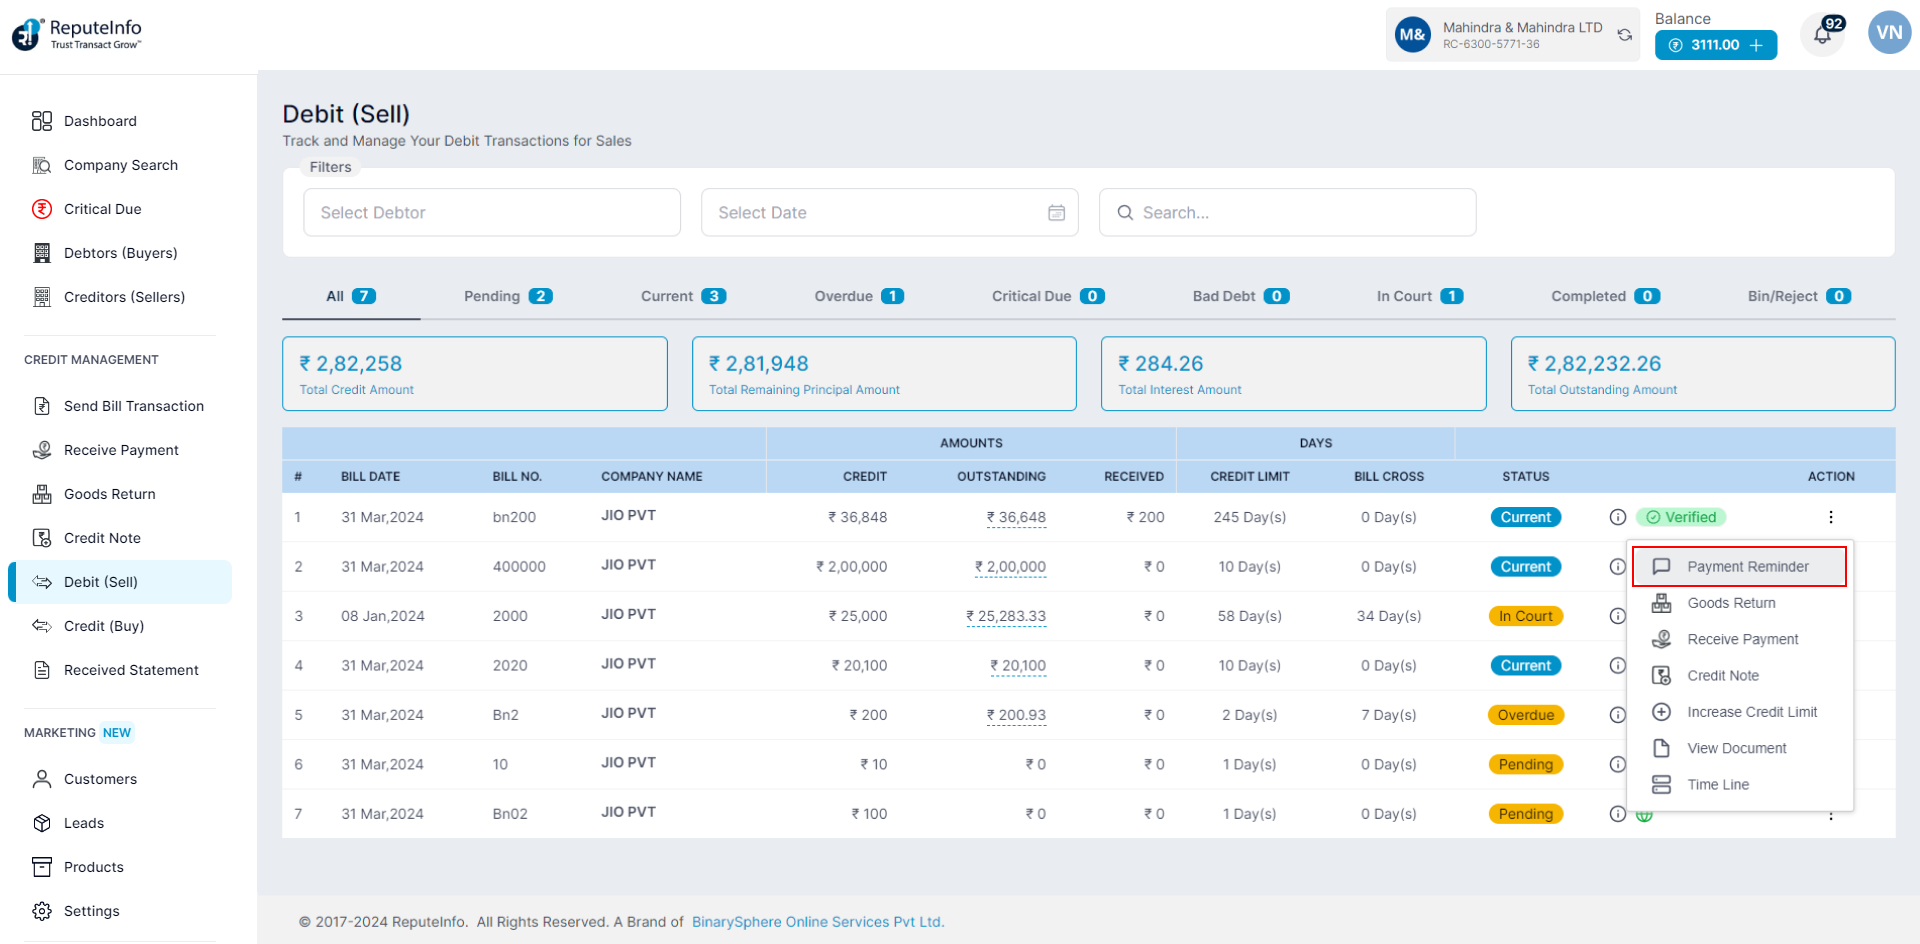Open Critical Due in the sidebar
Viewport: 1920px width, 944px height.
(x=102, y=209)
